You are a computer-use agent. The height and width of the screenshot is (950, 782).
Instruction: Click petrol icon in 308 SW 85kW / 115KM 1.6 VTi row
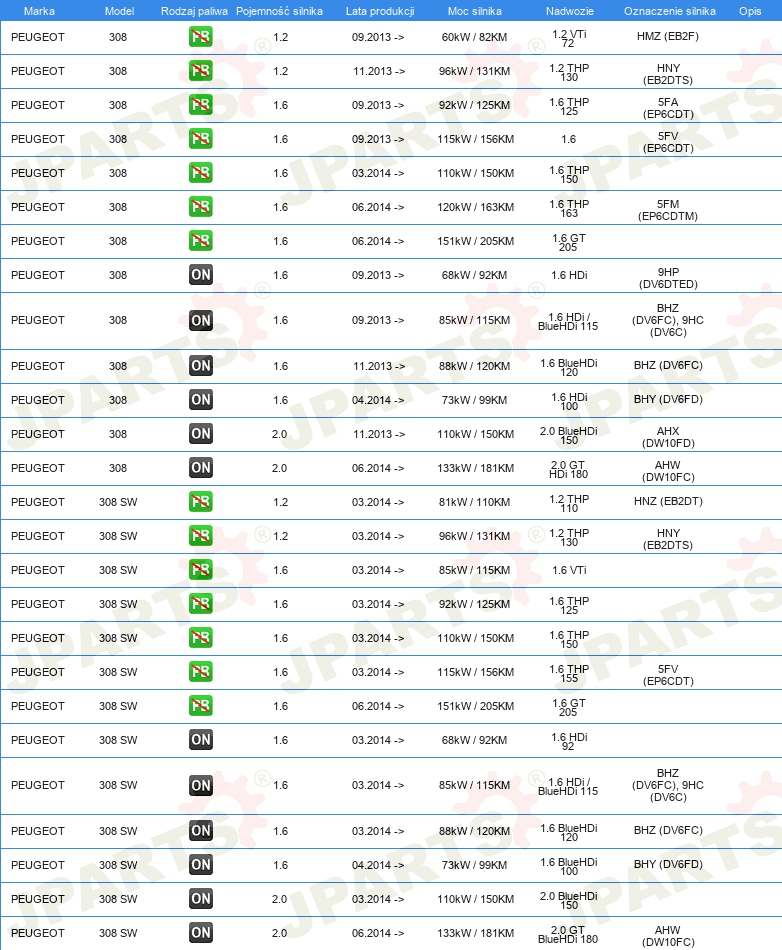click(200, 570)
